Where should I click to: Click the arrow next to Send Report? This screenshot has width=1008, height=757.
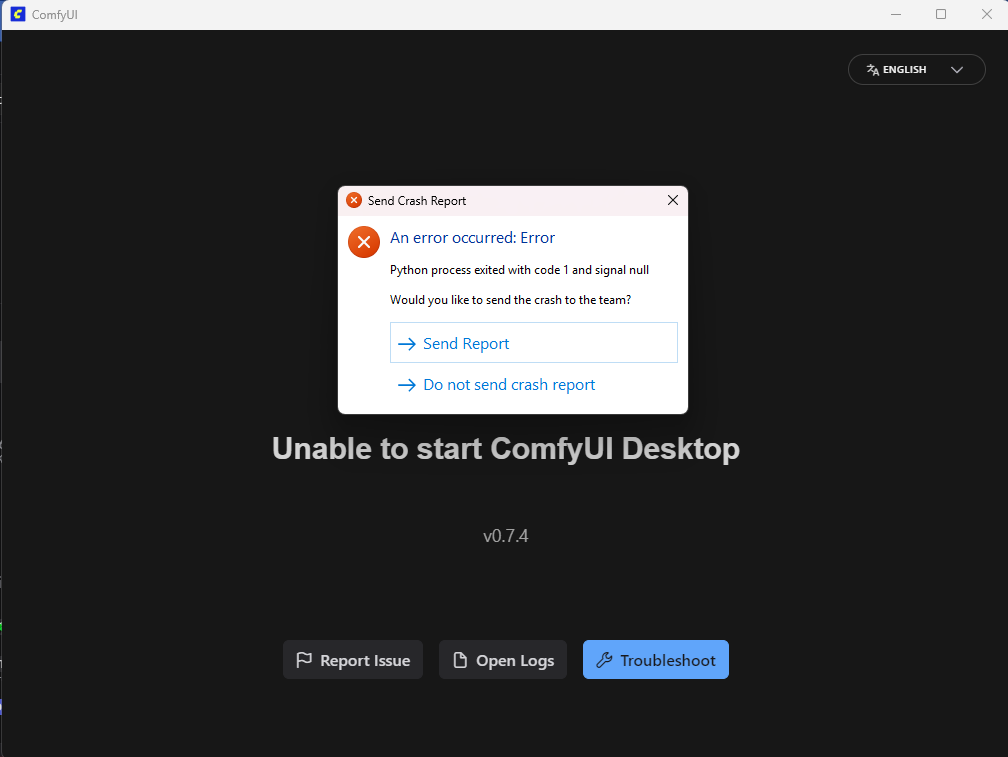click(407, 344)
